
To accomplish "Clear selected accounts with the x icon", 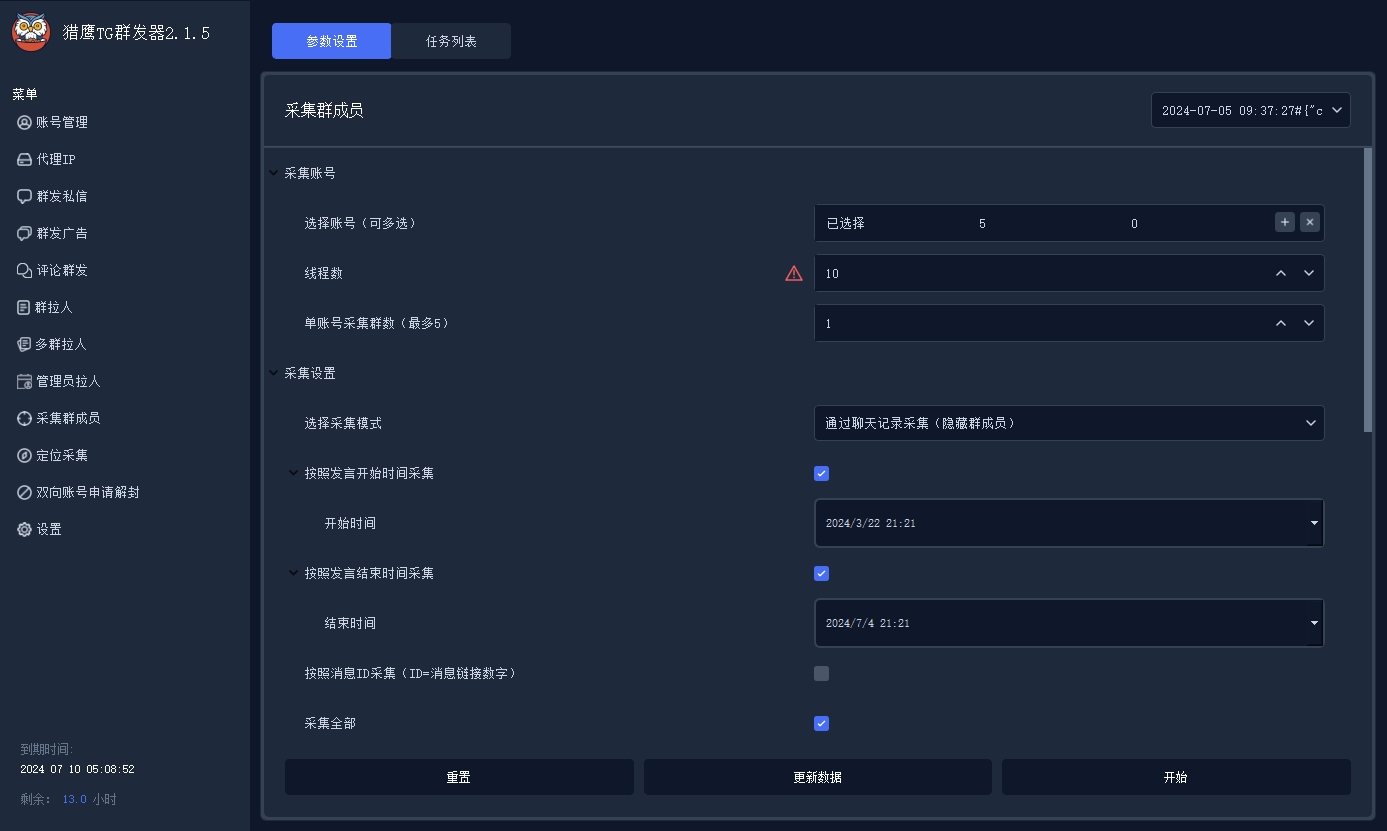I will [1310, 222].
